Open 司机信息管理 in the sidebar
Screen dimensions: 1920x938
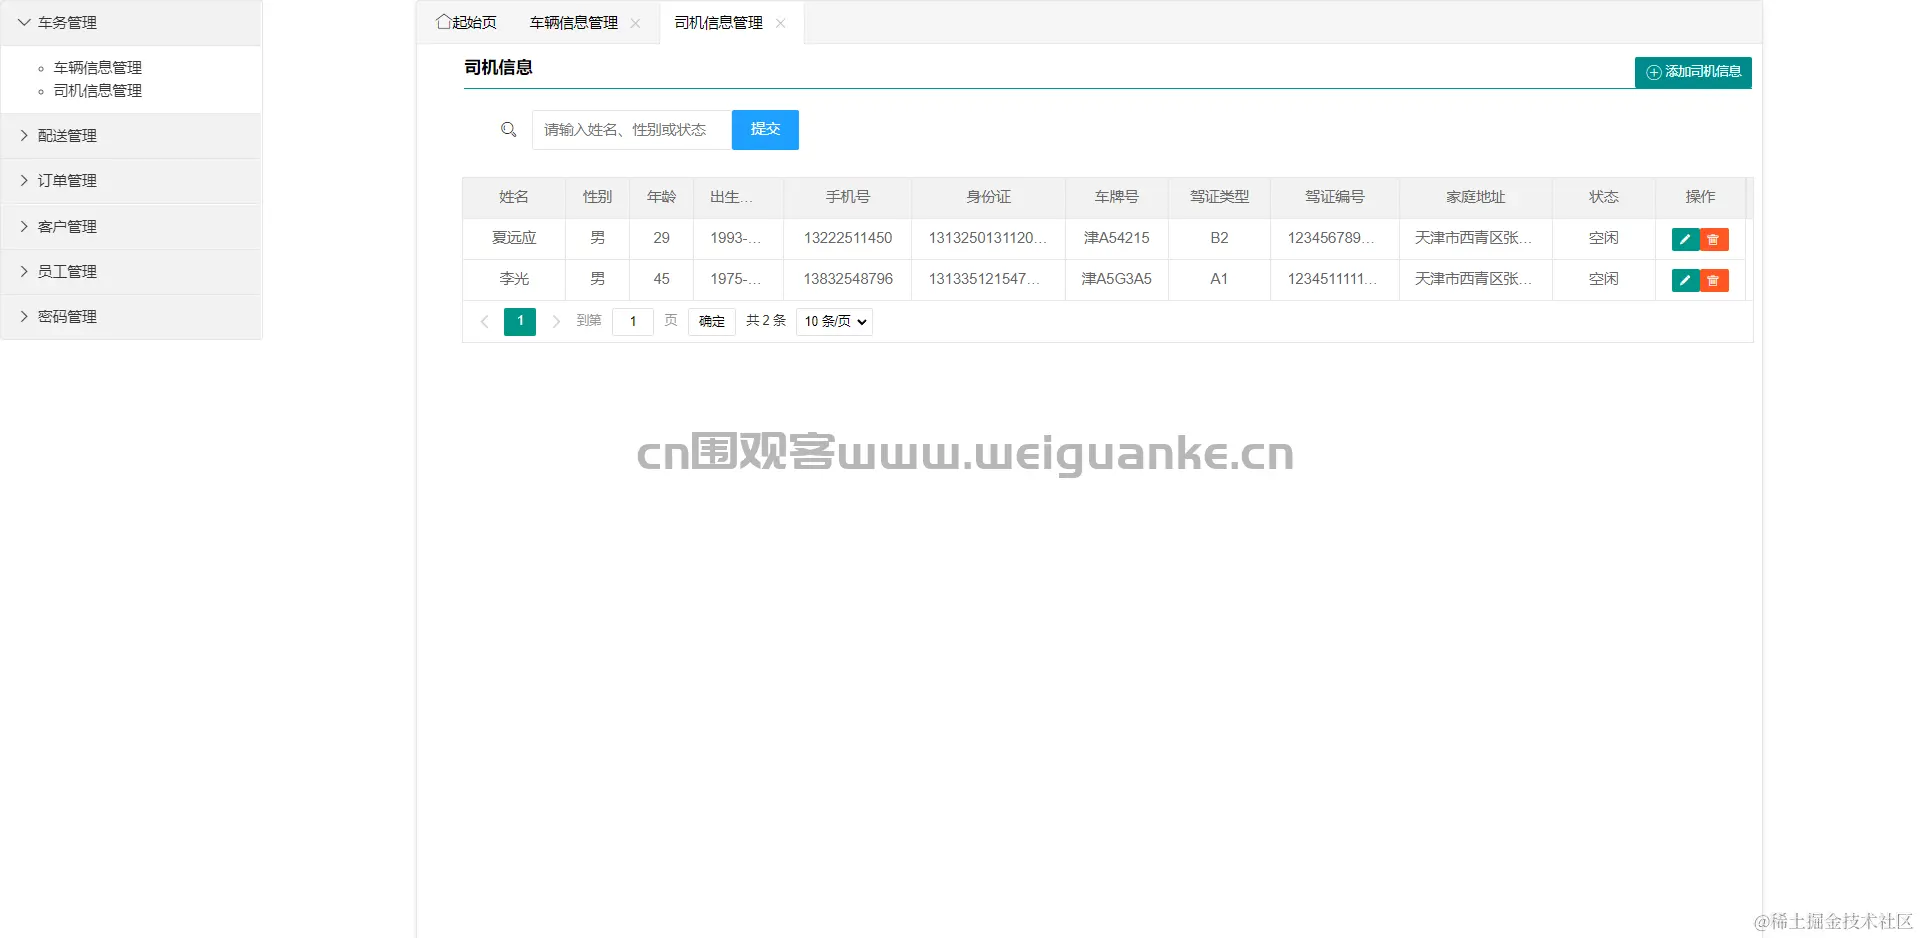(x=98, y=90)
